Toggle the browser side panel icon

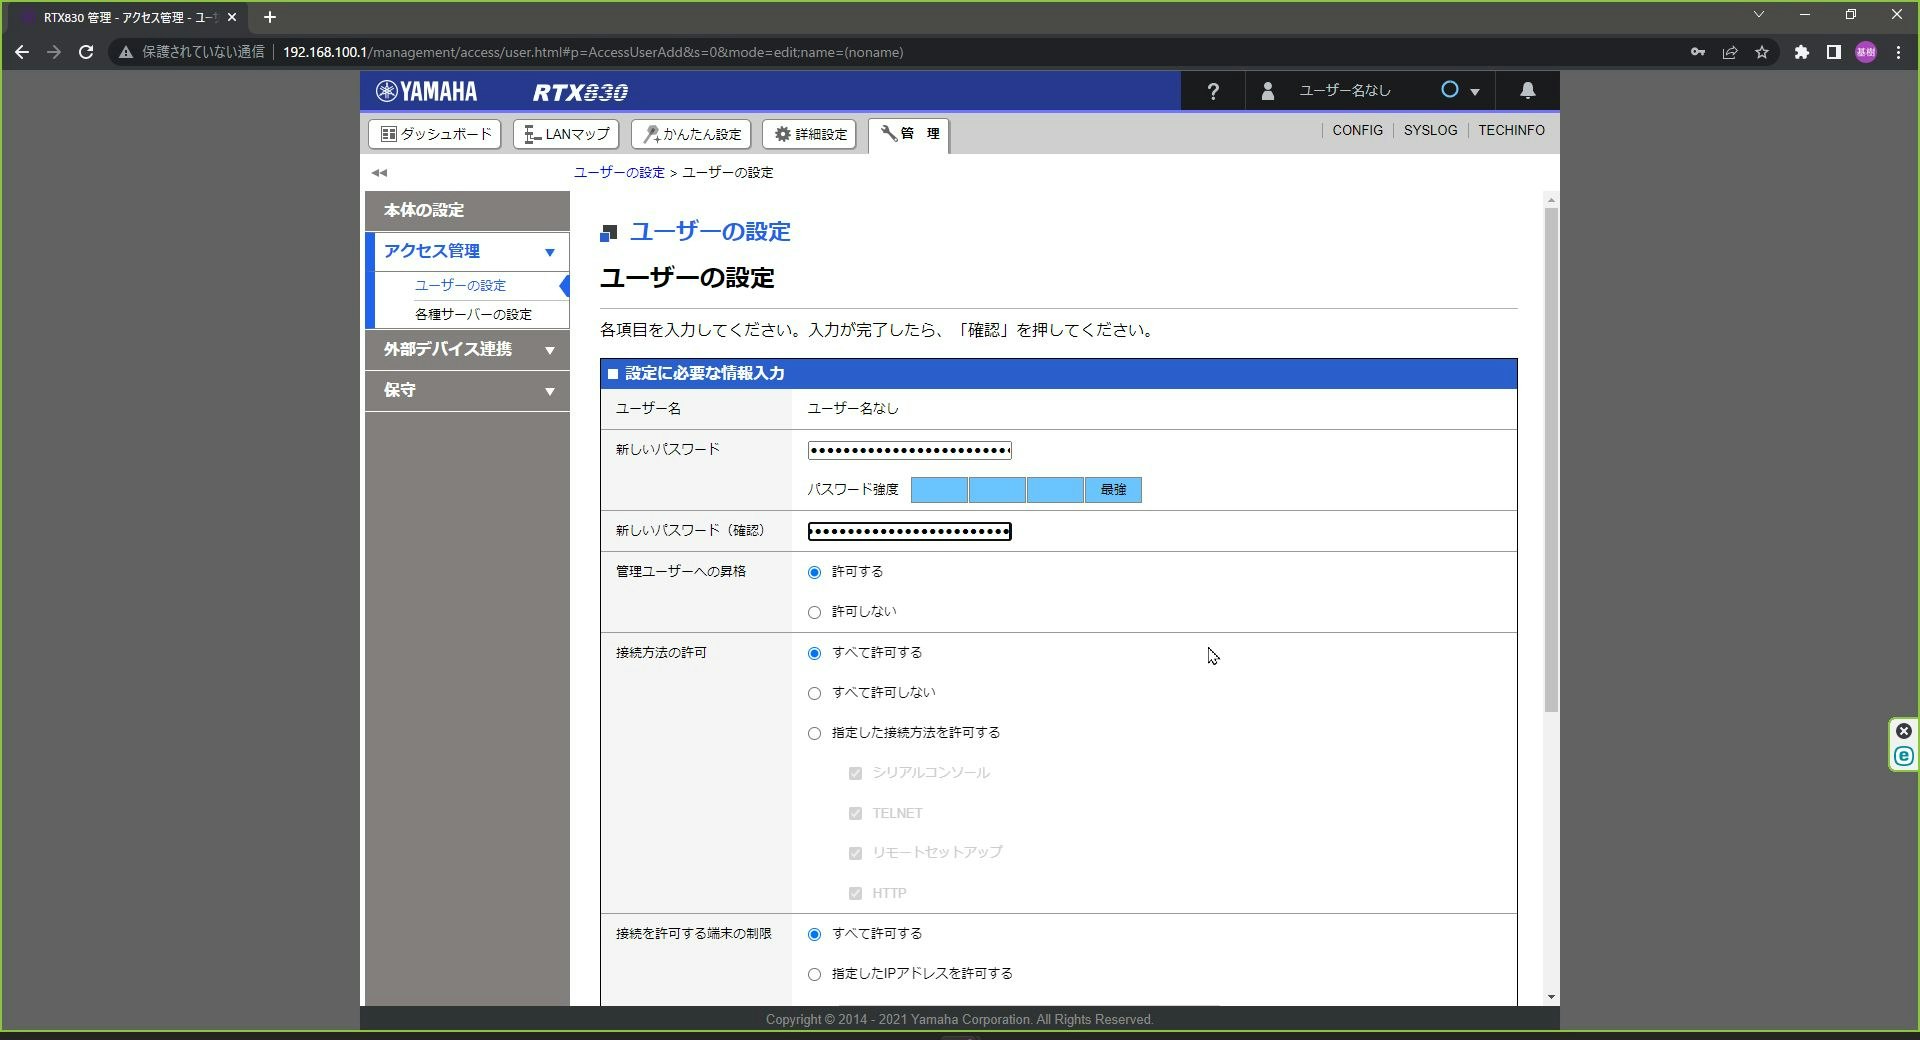pyautogui.click(x=1834, y=52)
